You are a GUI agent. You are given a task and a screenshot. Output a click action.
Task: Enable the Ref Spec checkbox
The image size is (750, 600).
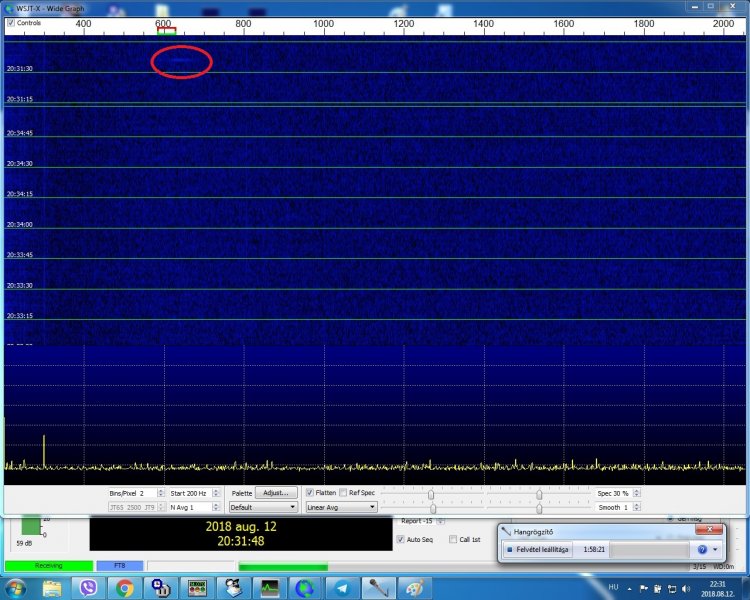343,493
